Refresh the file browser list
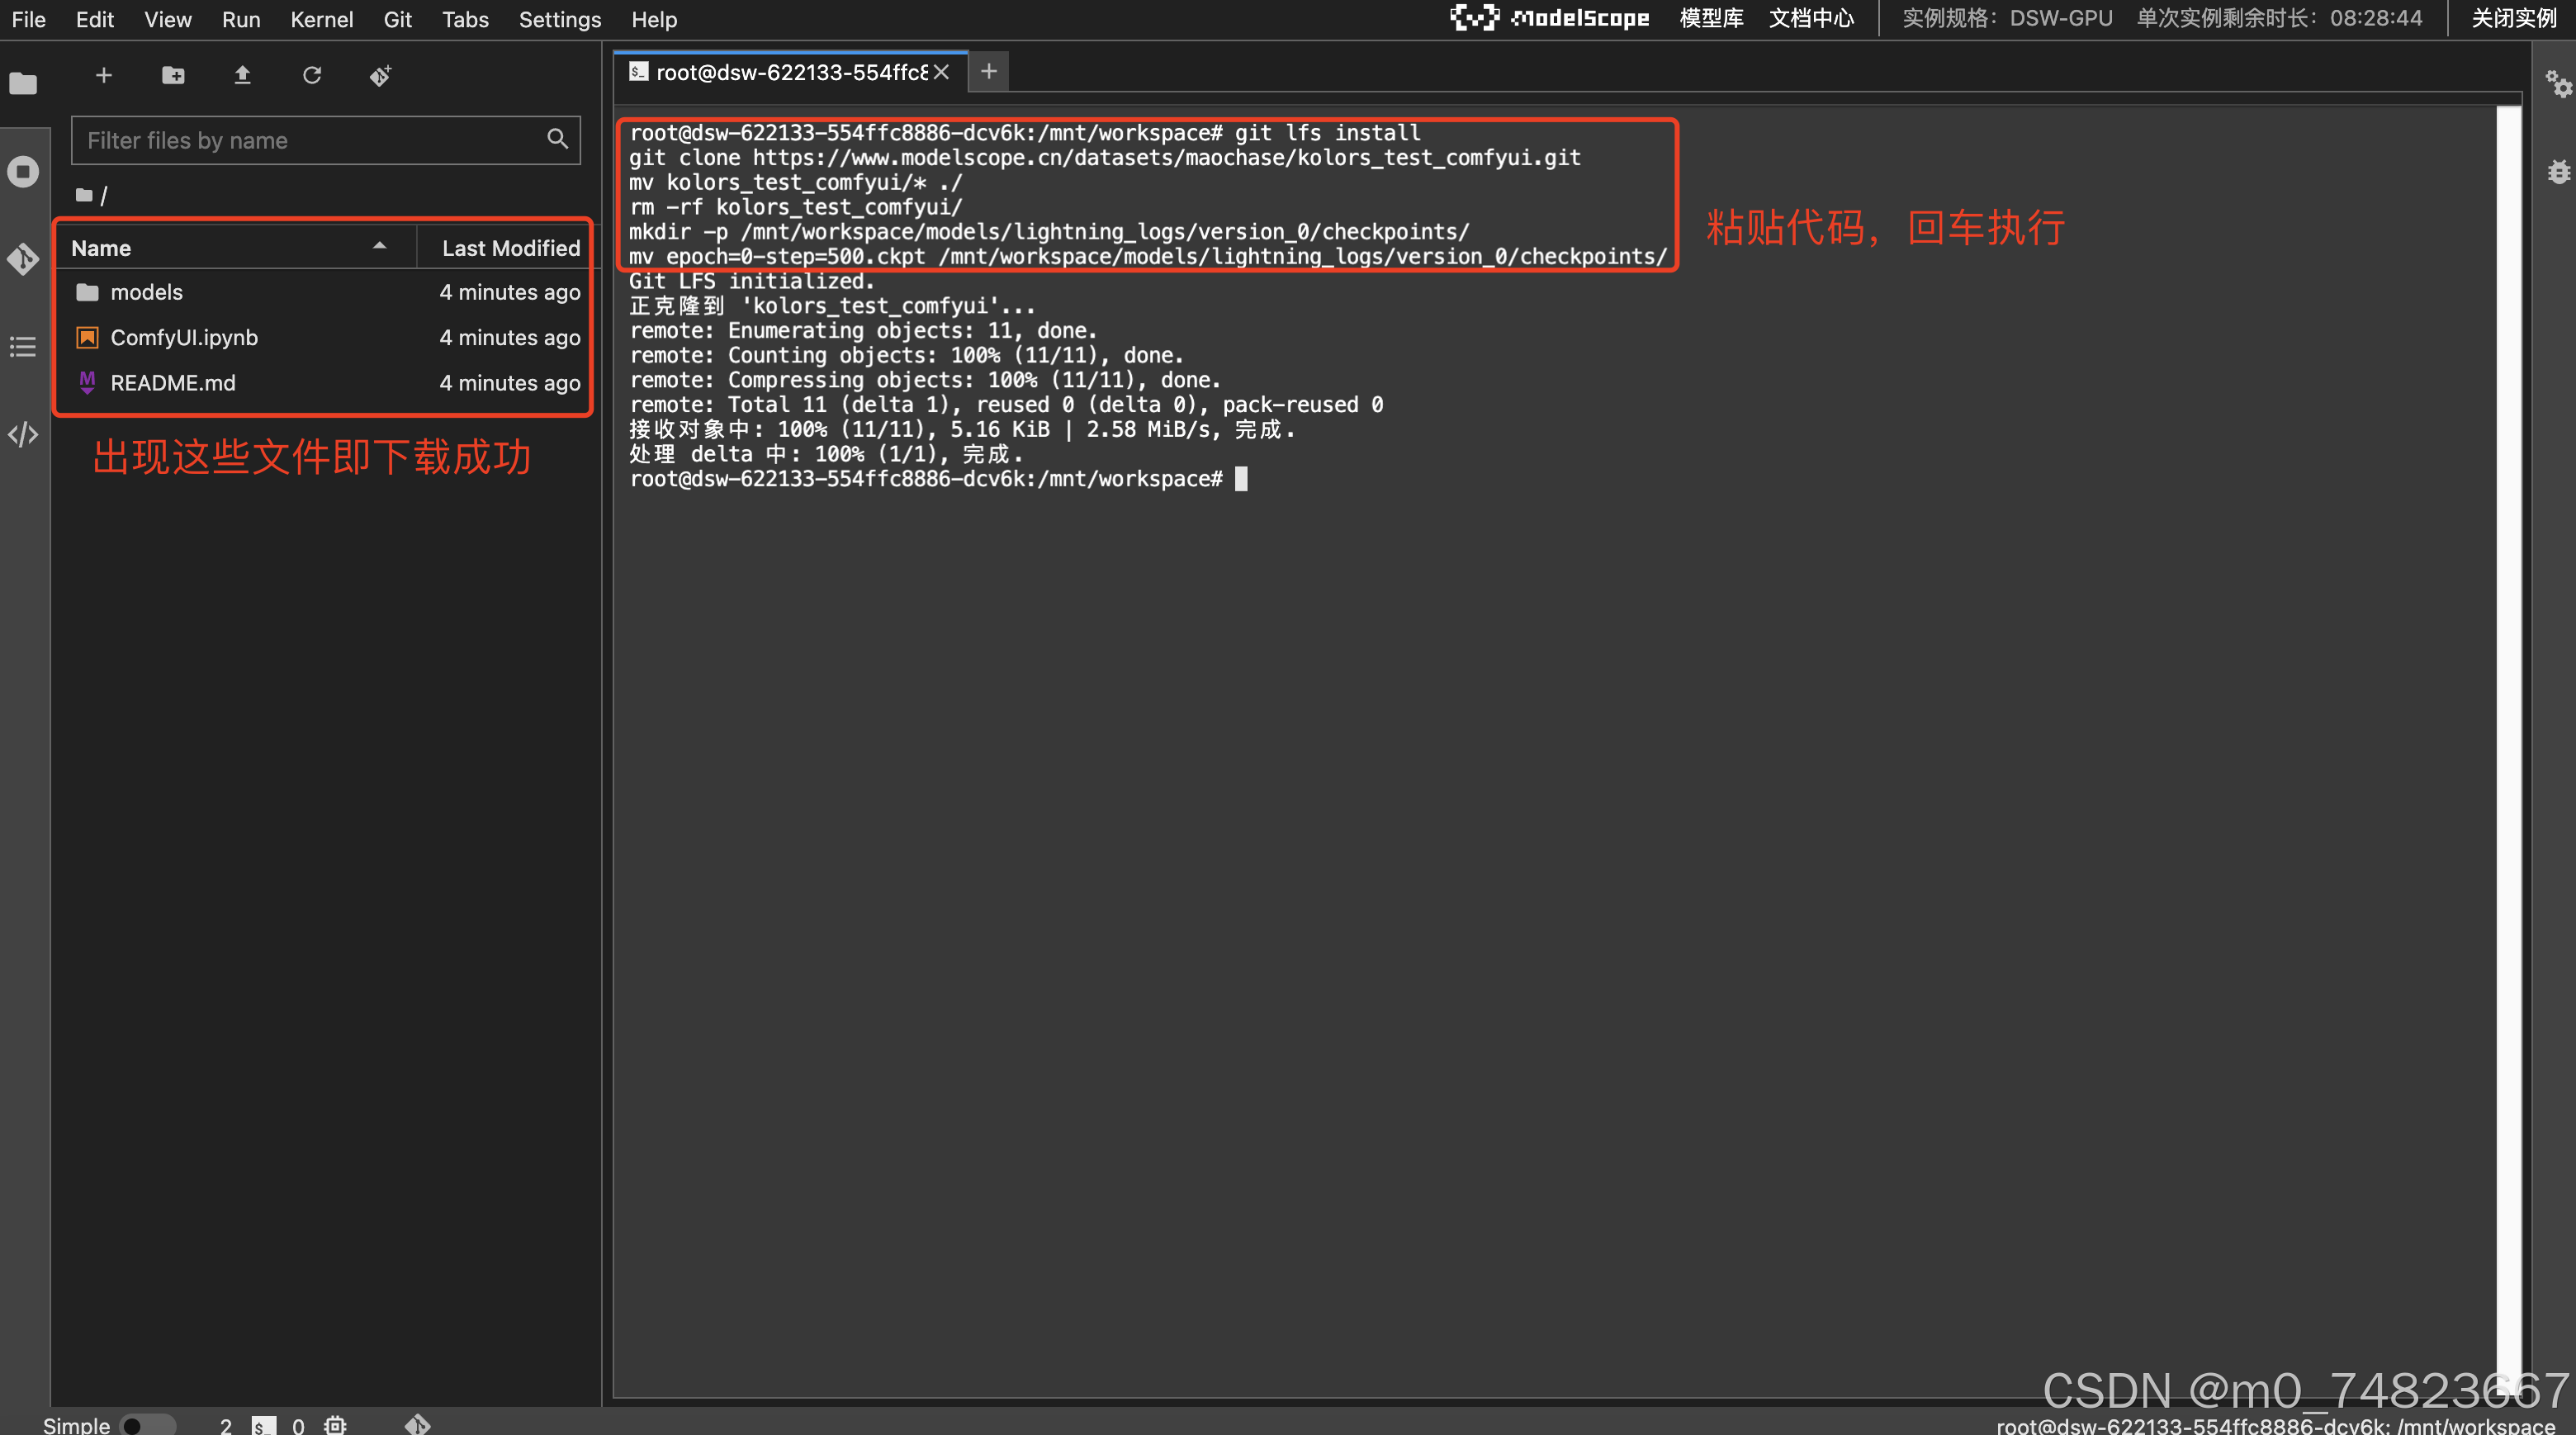2576x1435 pixels. 312,75
